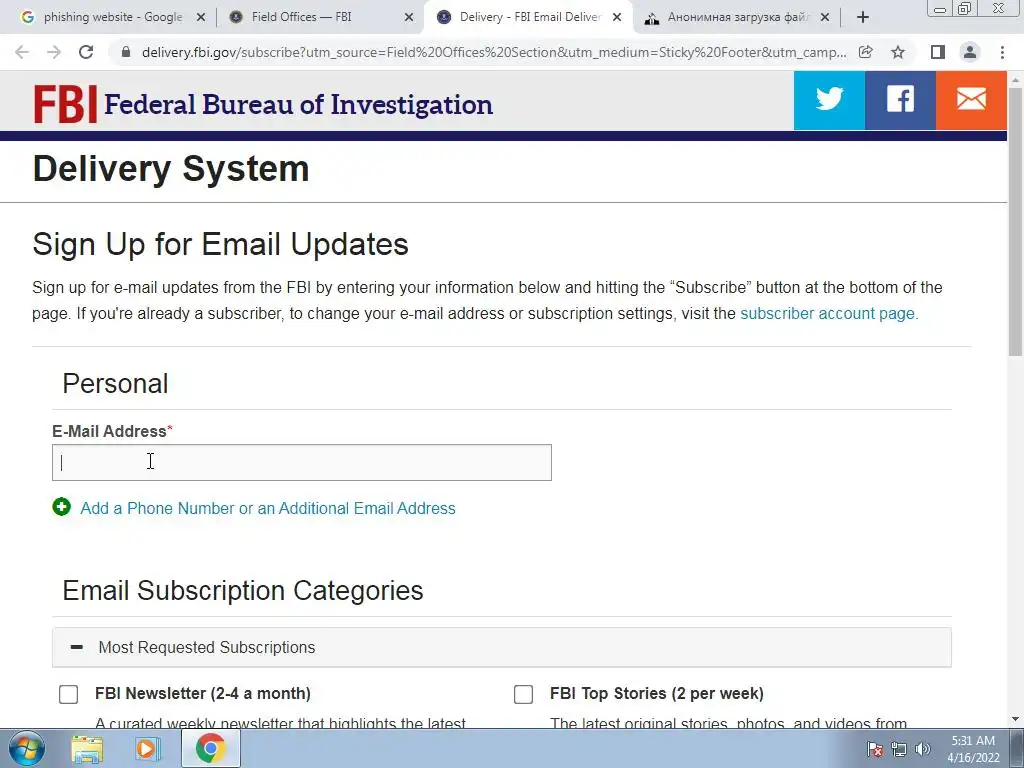Toggle the Chrome side panel icon
The image size is (1024, 768).
(x=938, y=52)
